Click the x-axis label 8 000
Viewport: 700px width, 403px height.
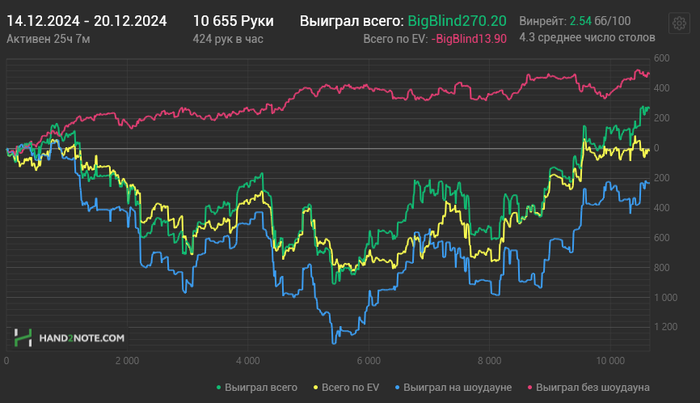tap(490, 361)
